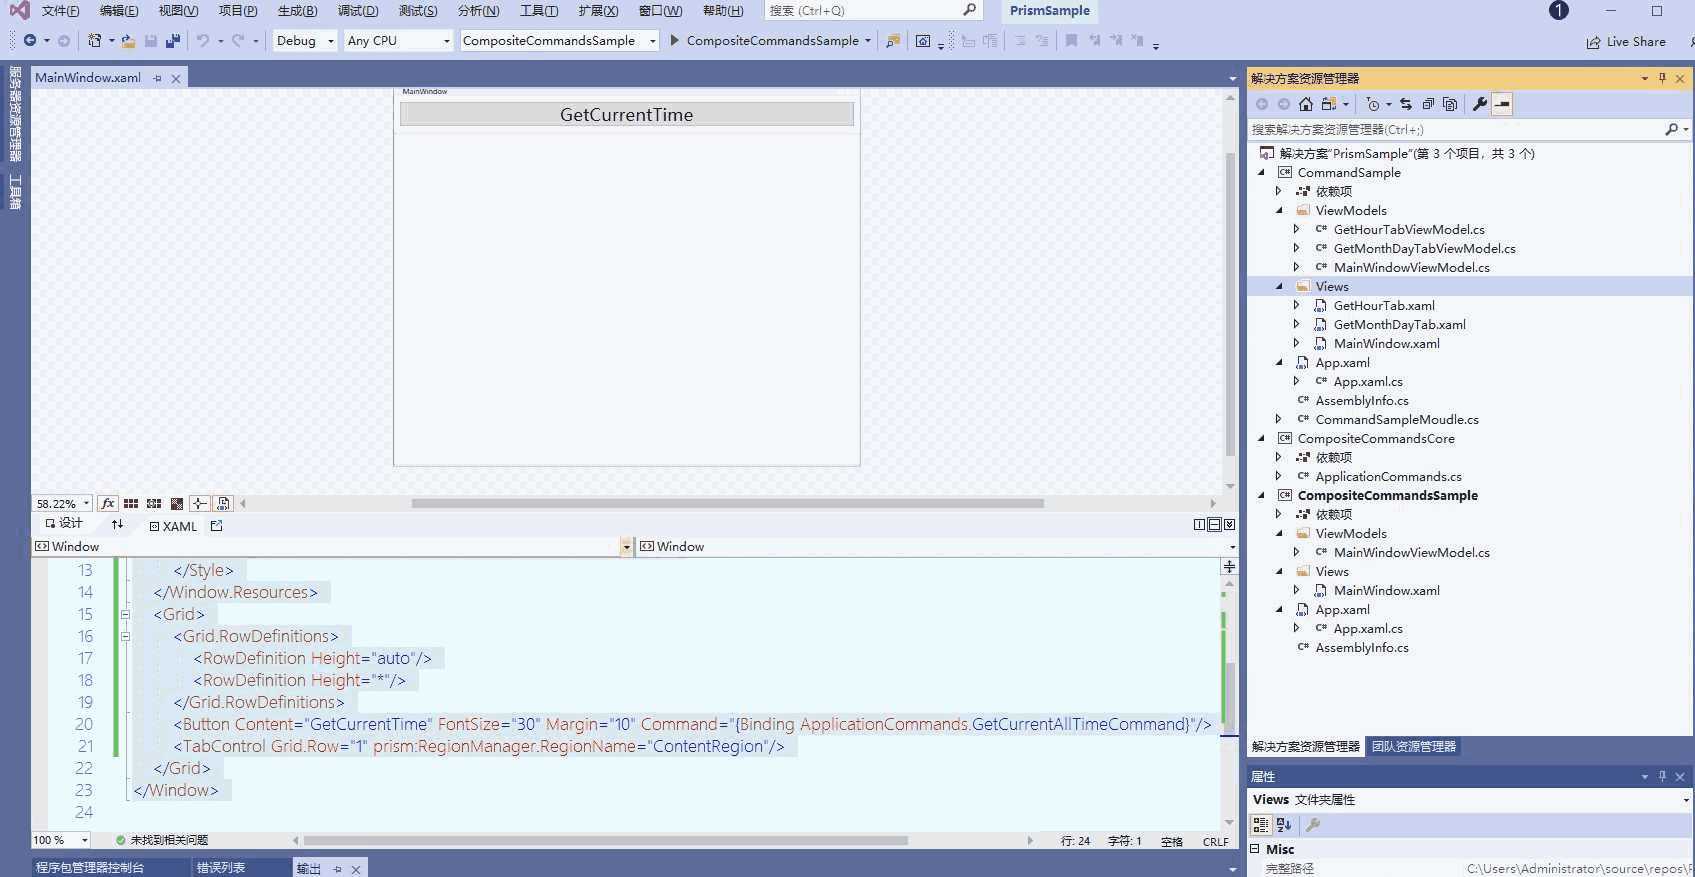1695x877 pixels.
Task: Open 工具(T) menu
Action: coord(539,11)
